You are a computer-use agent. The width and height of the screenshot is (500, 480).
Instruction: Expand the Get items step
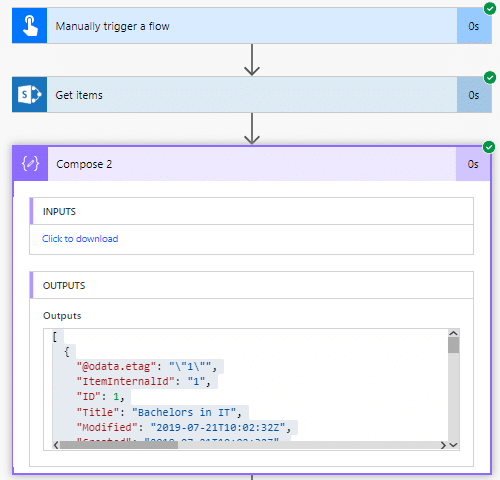252,95
